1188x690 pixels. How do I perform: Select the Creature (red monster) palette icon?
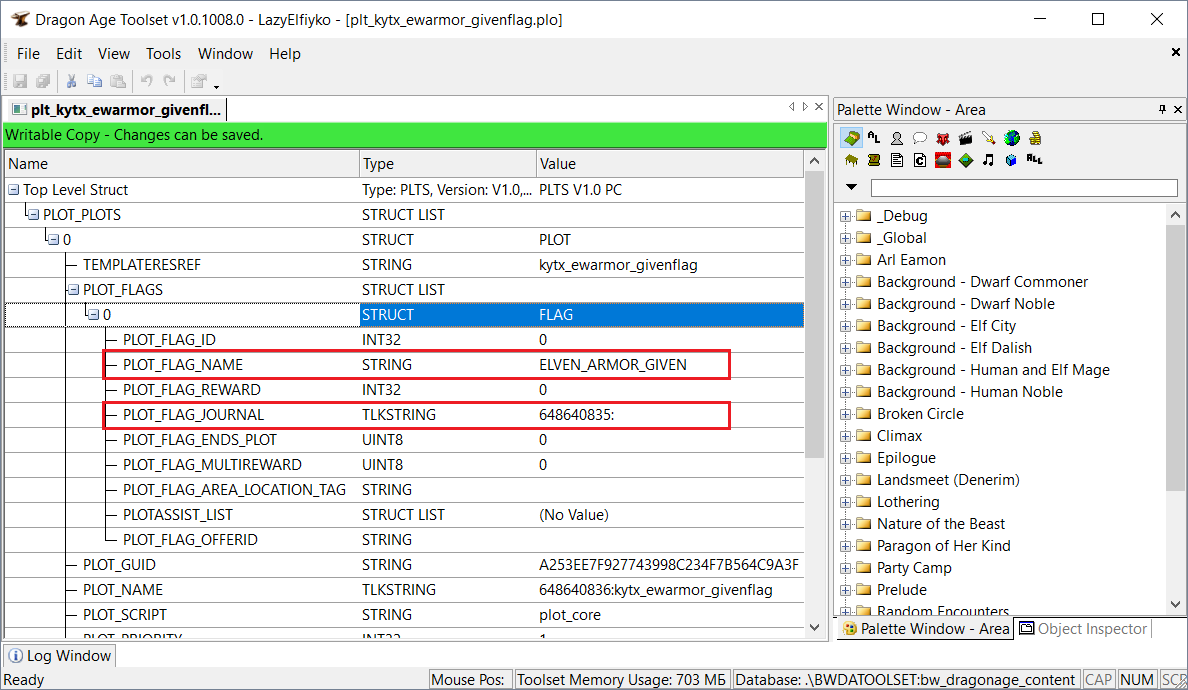(x=943, y=138)
